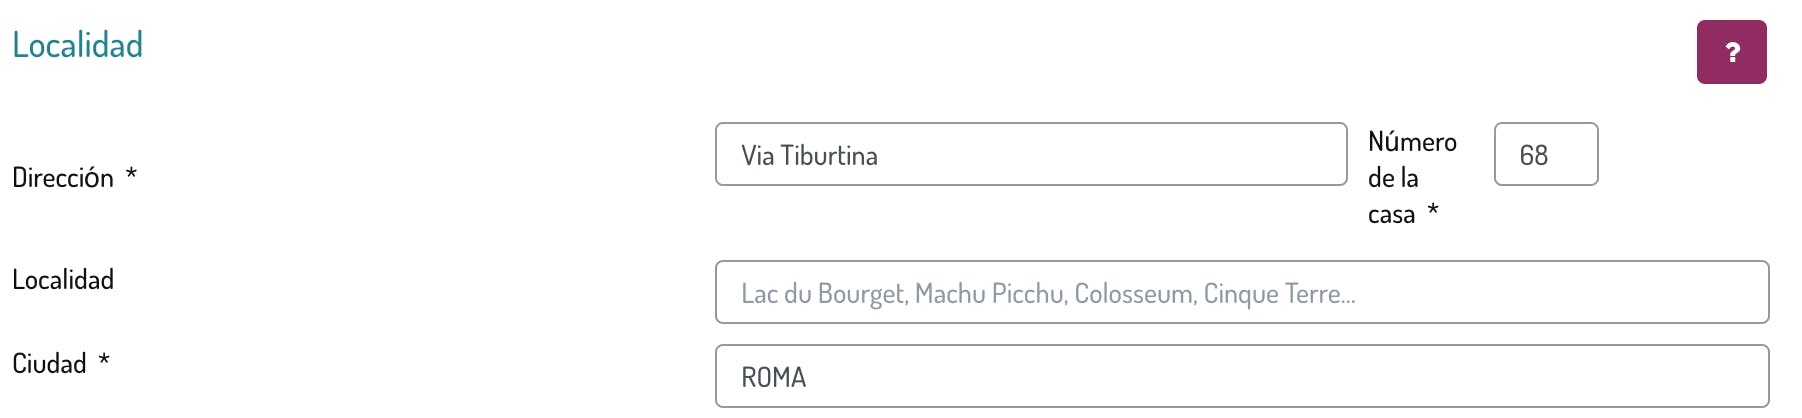Focus the house number input field

coord(1545,155)
